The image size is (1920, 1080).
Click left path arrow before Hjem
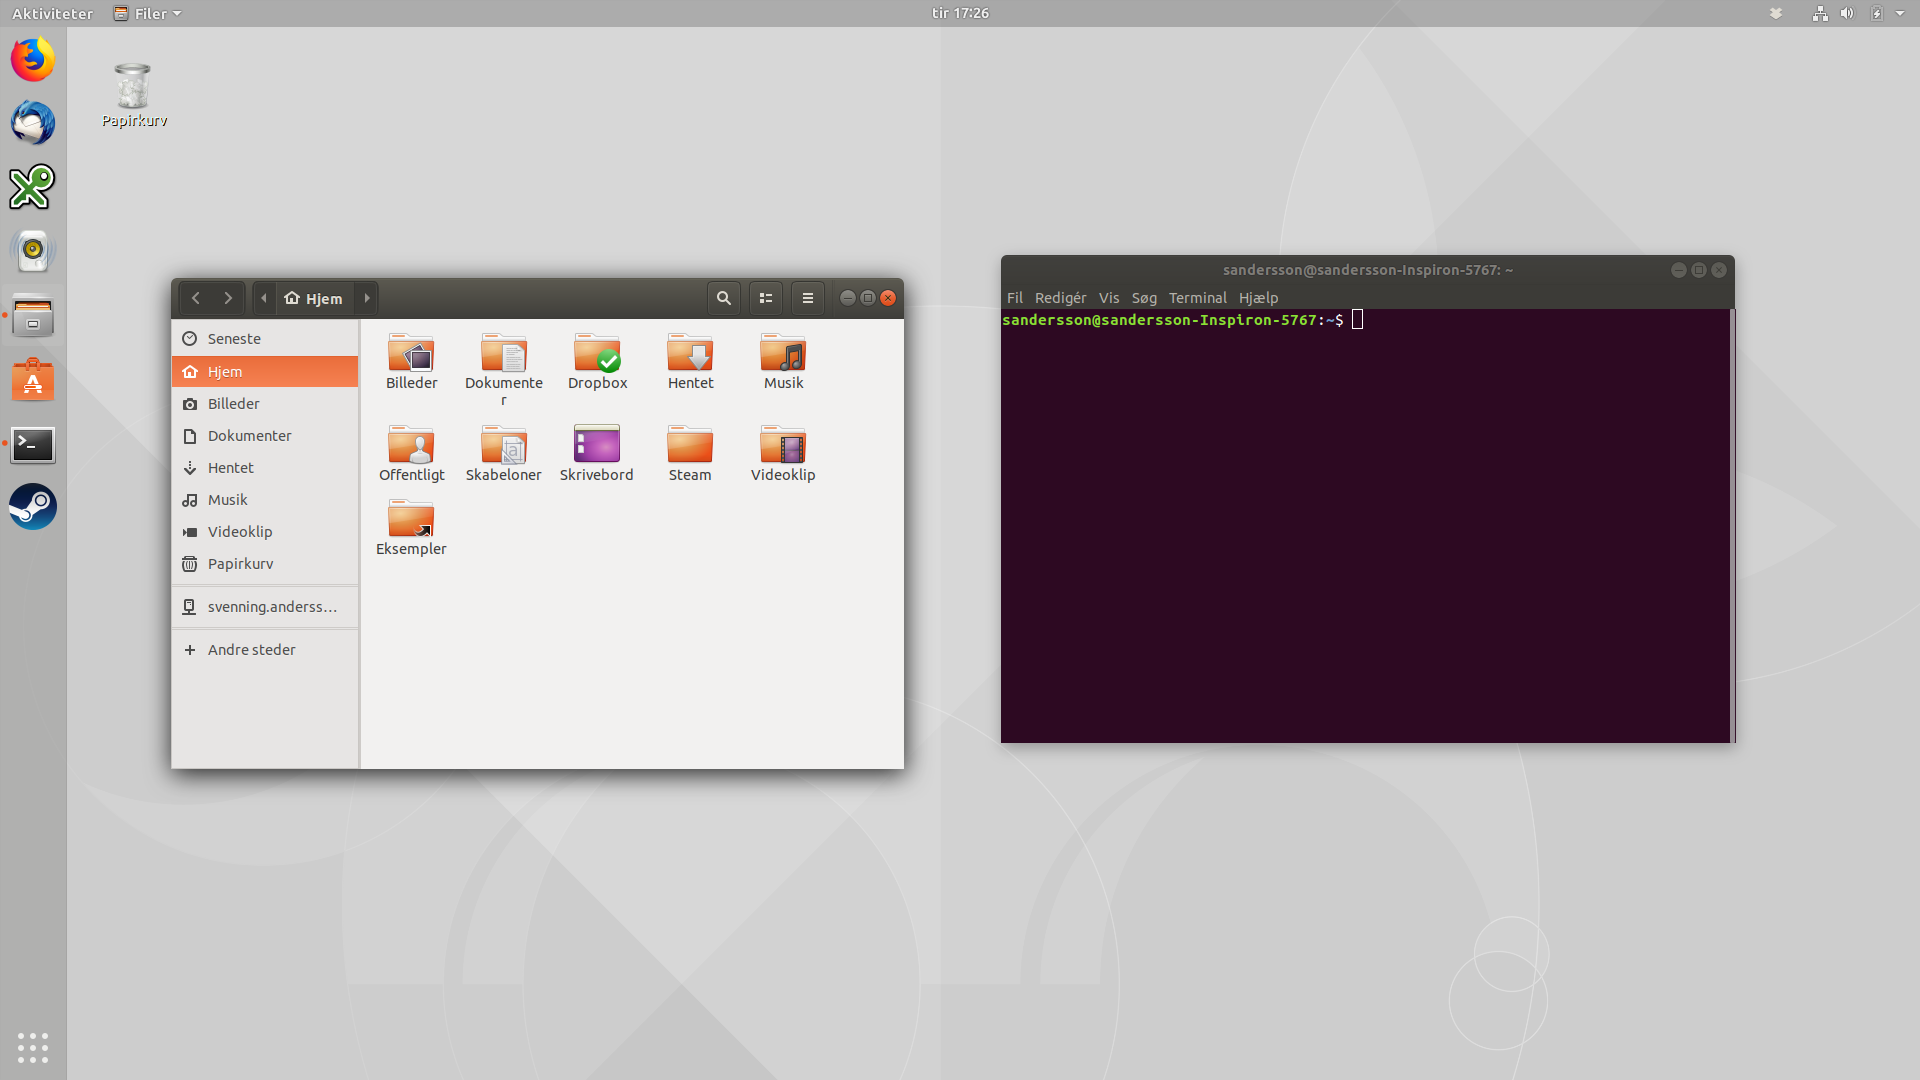(264, 298)
